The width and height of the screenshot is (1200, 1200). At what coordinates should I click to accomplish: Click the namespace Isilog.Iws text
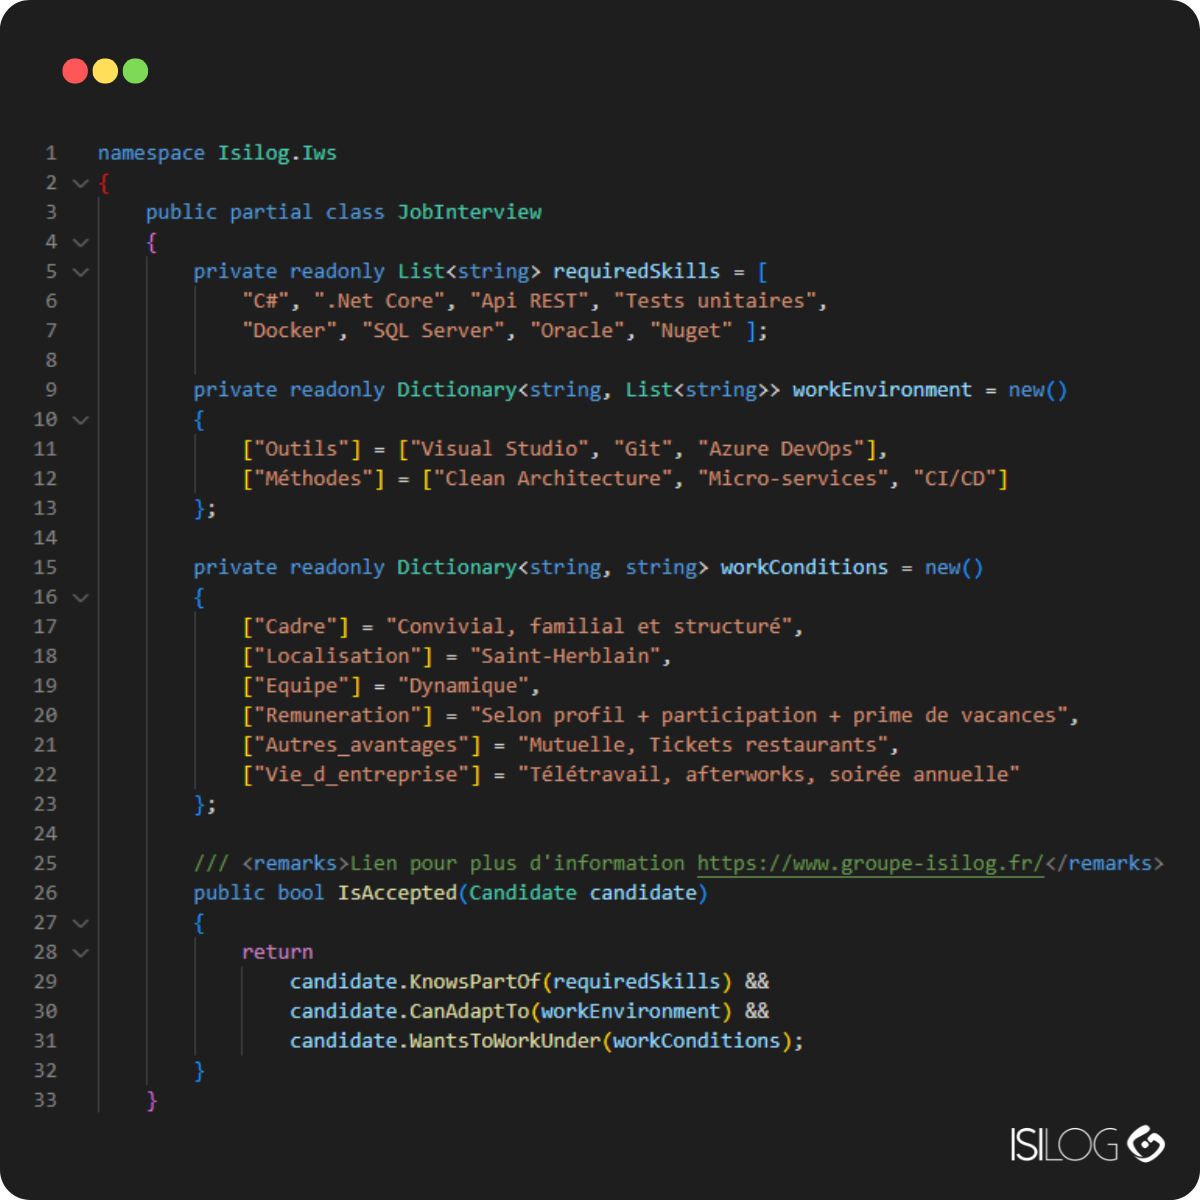point(277,153)
